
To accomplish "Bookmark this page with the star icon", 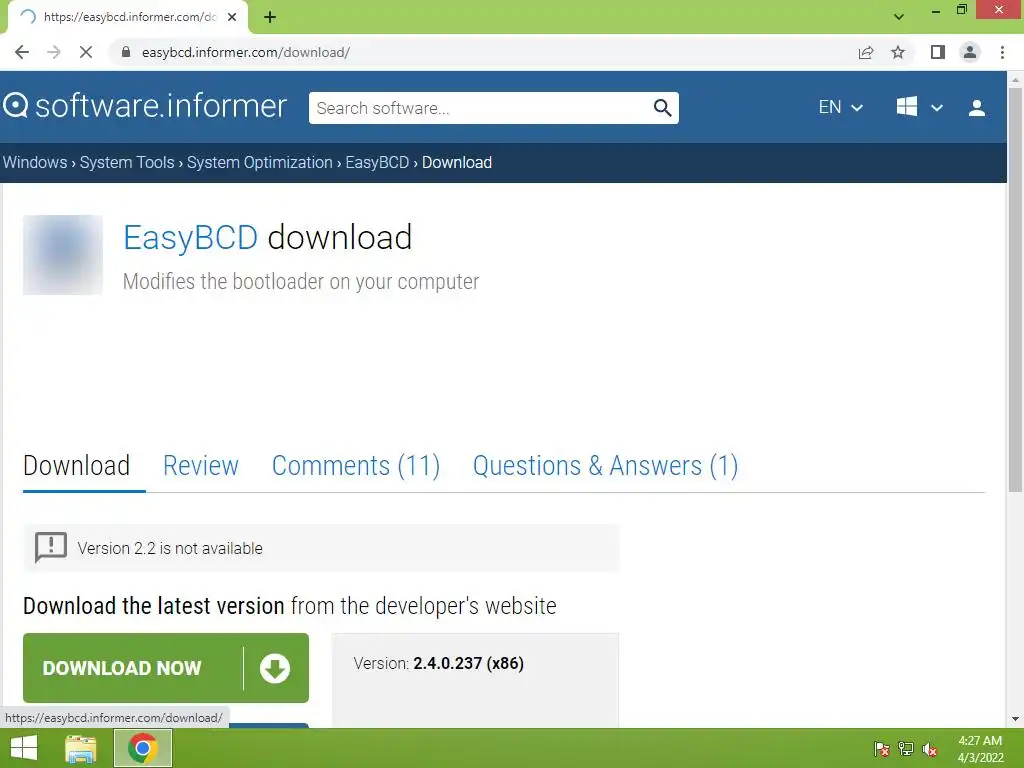I will [898, 52].
